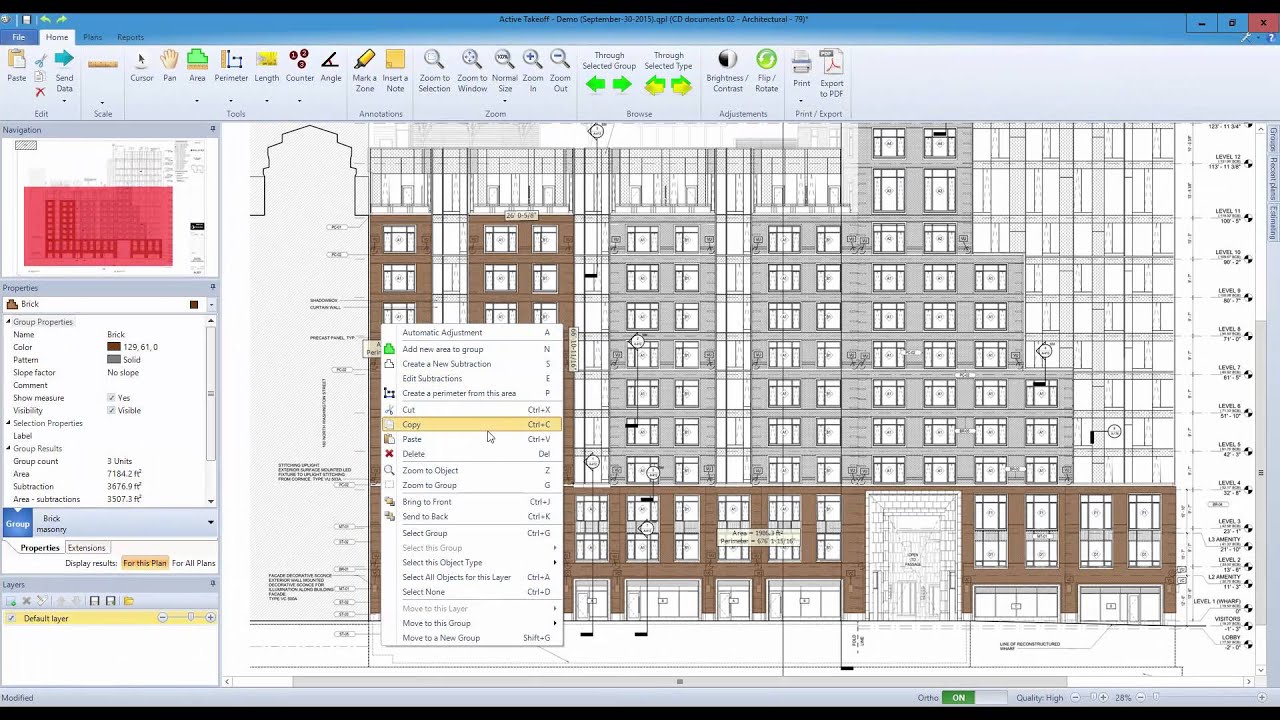Image resolution: width=1280 pixels, height=720 pixels.
Task: Go to next object through selected group
Action: 622,85
